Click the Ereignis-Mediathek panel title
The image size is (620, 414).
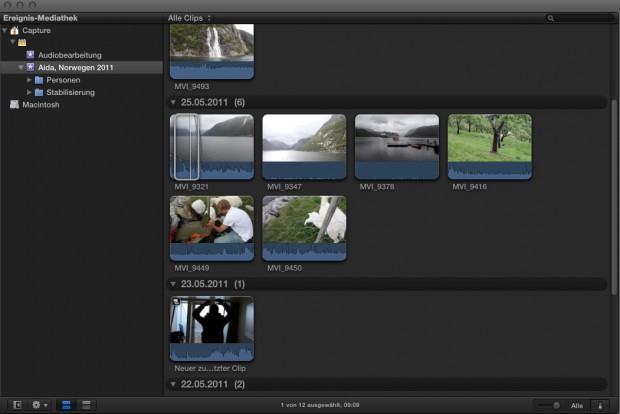[x=40, y=18]
